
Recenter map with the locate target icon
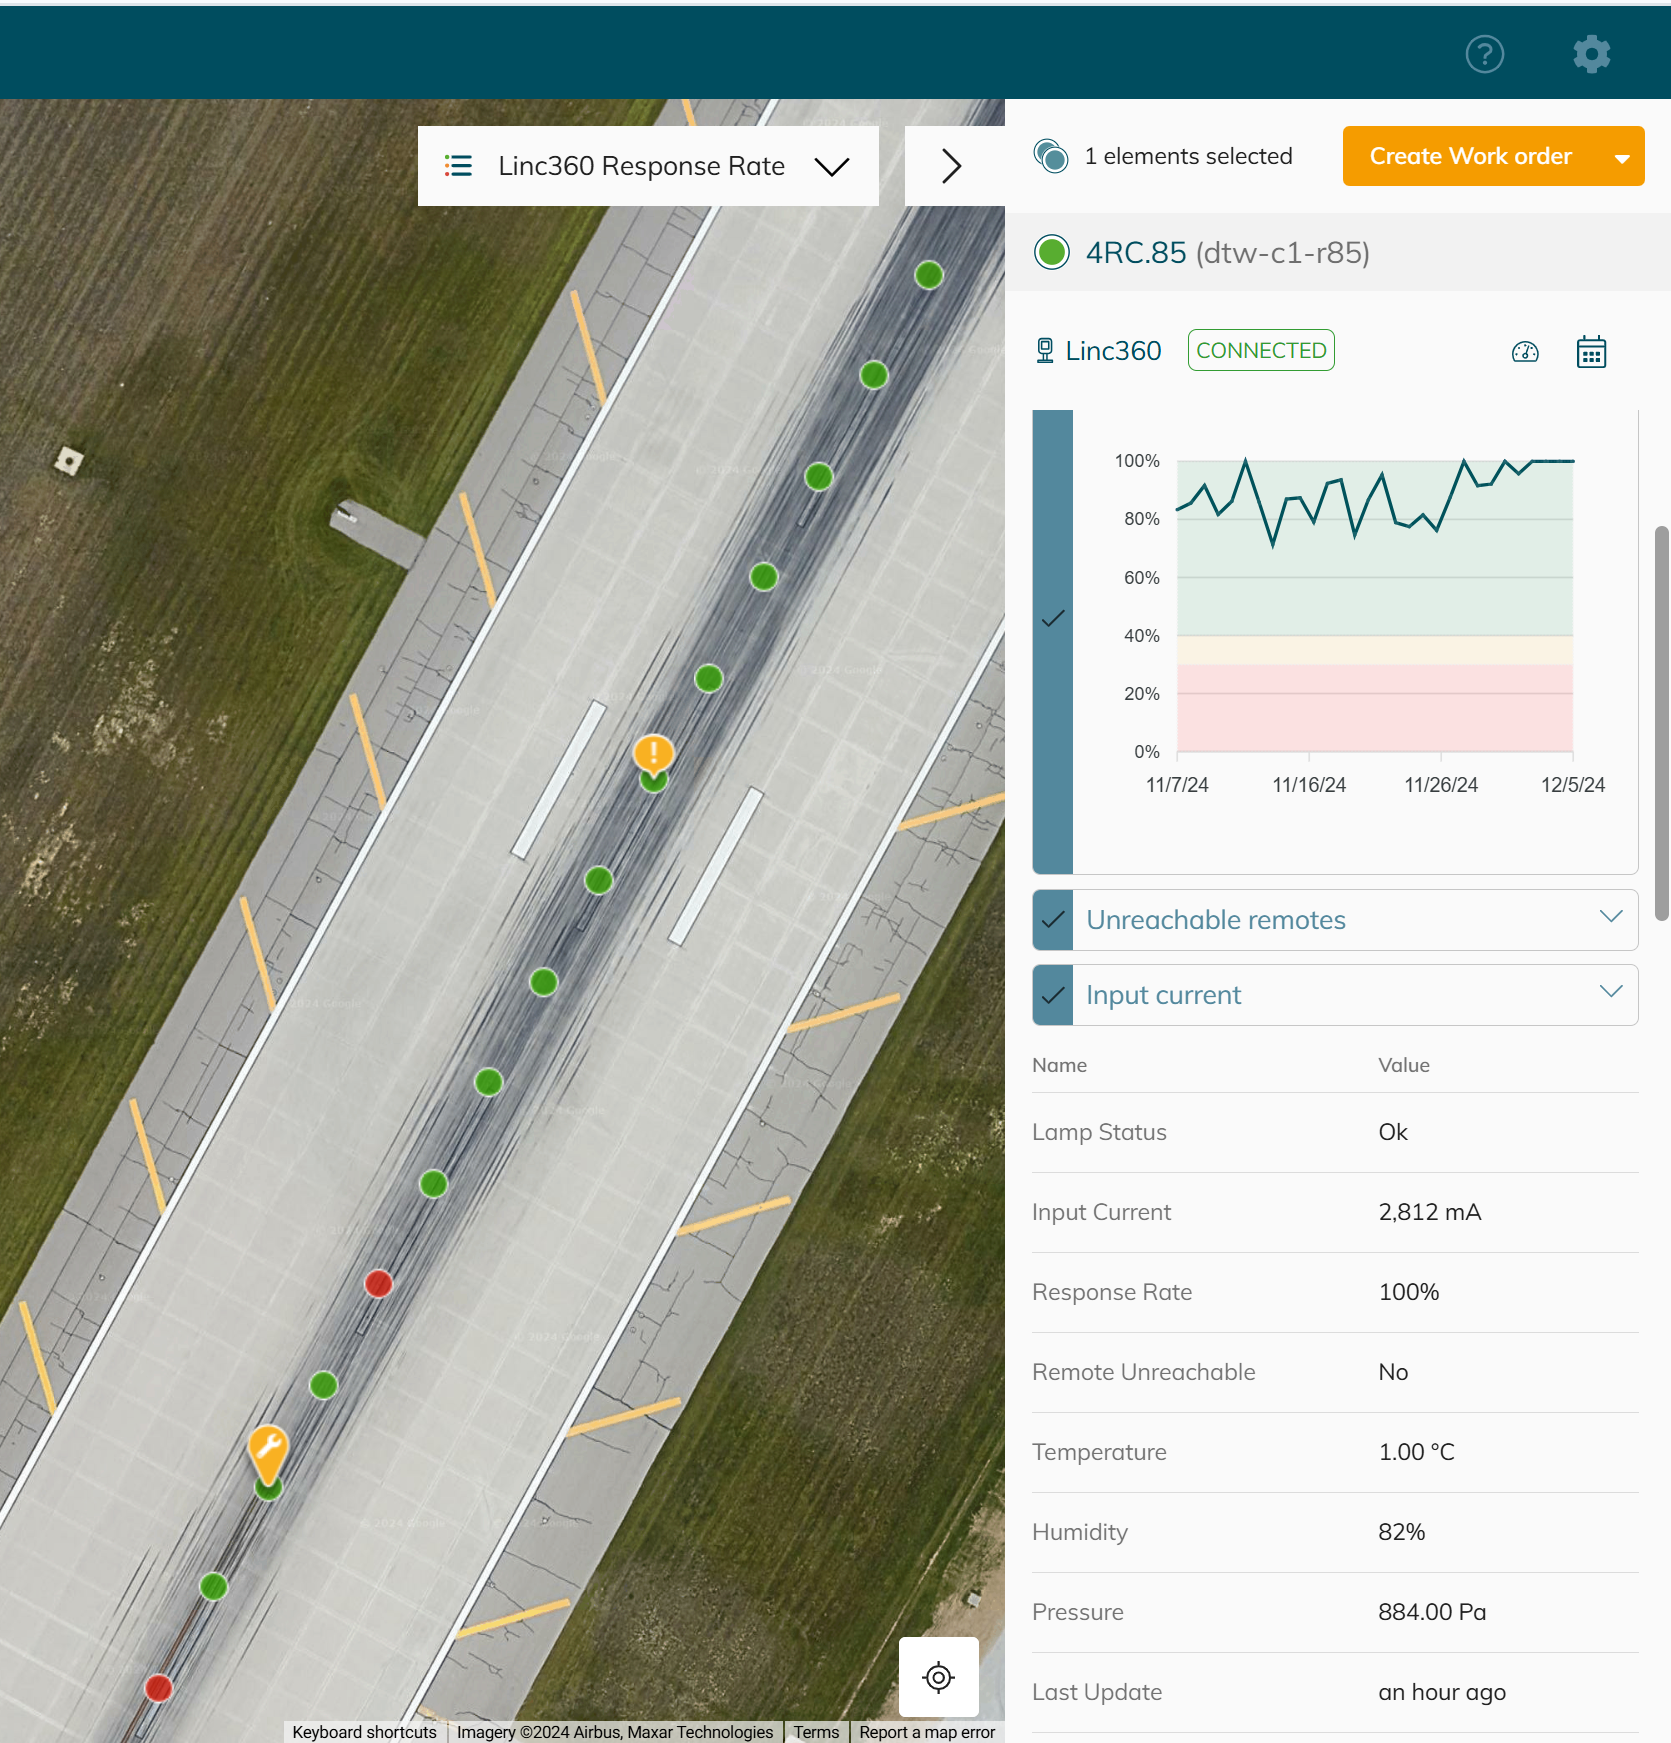(938, 1677)
